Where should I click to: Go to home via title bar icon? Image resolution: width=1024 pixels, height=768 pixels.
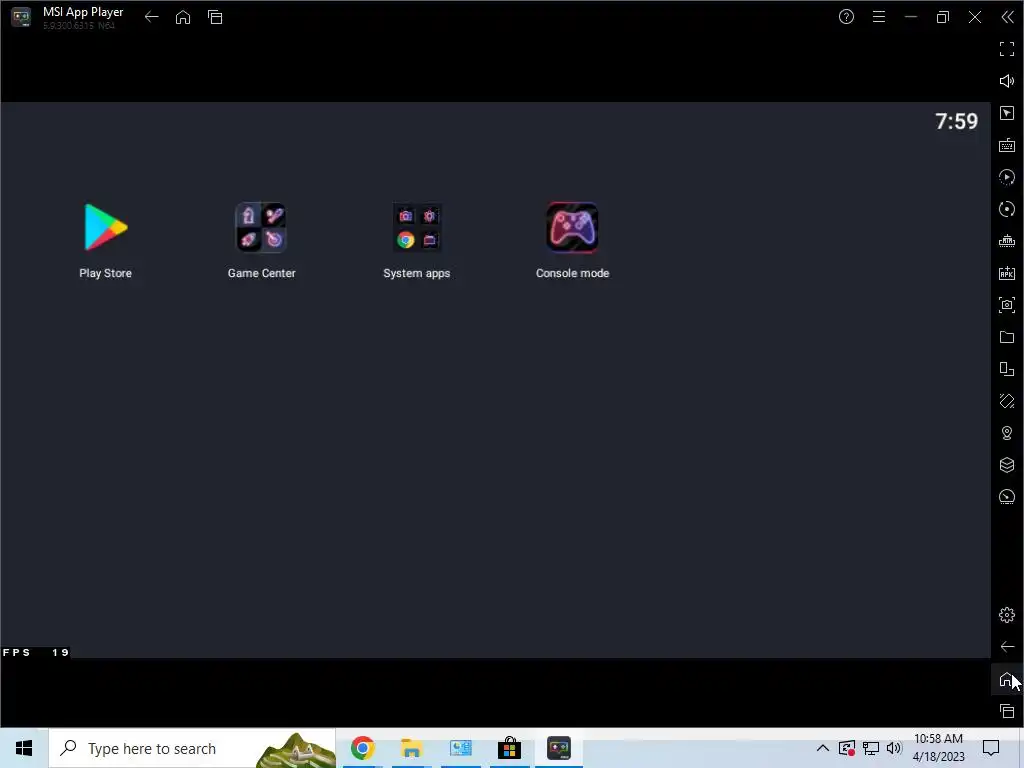(x=183, y=17)
